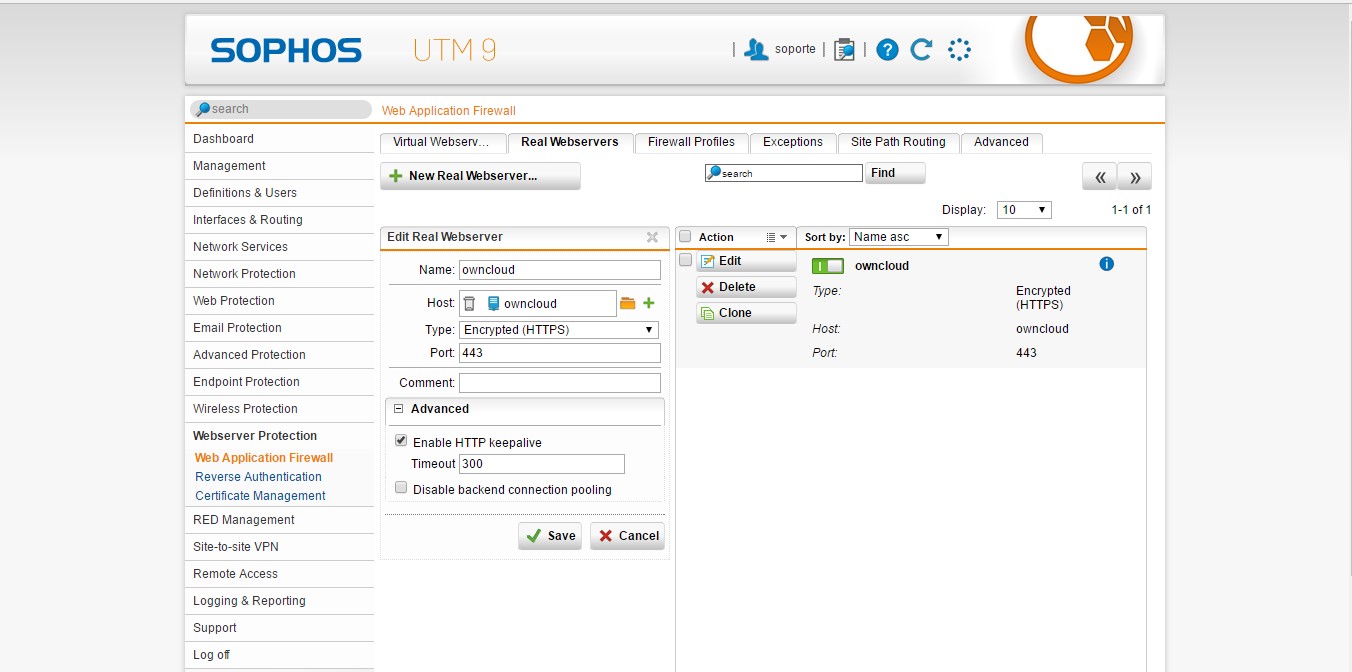1352x672 pixels.
Task: Check the select-all checkbox in Action header
Action: 685,237
